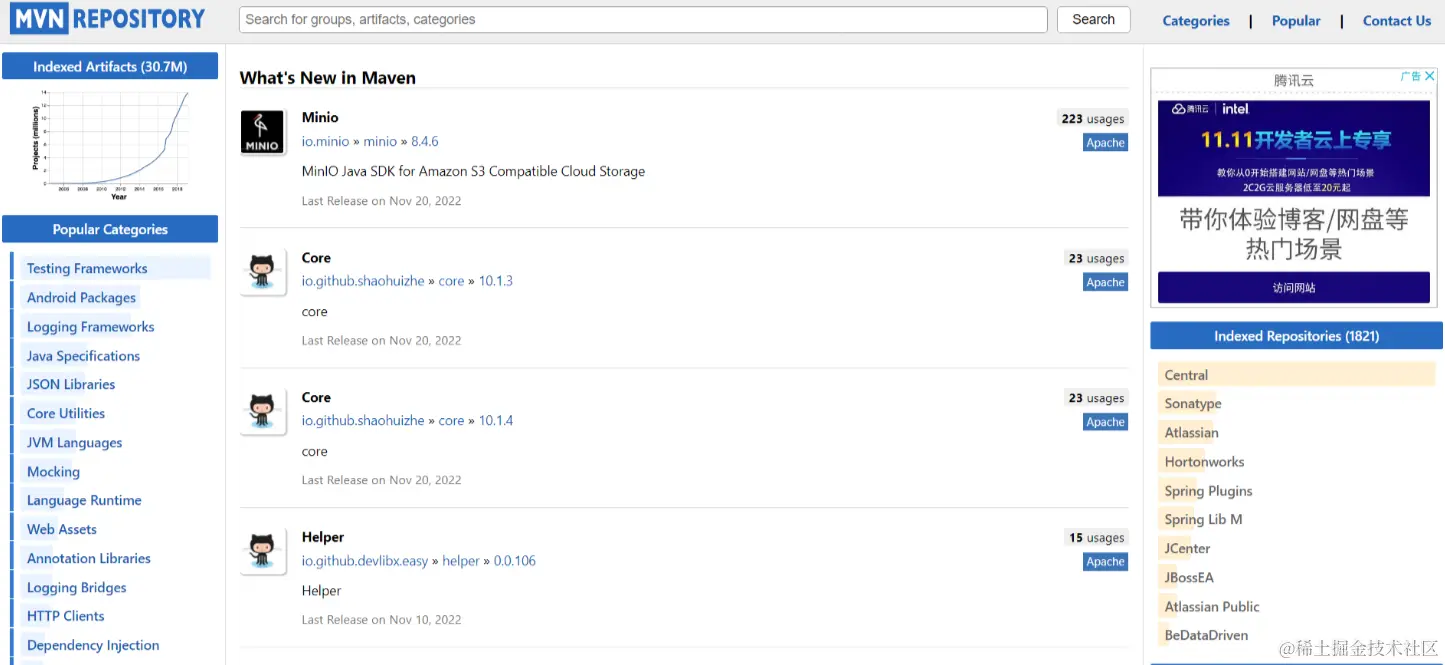
Task: Open io.github.devlibx.easy group link
Action: [x=365, y=561]
